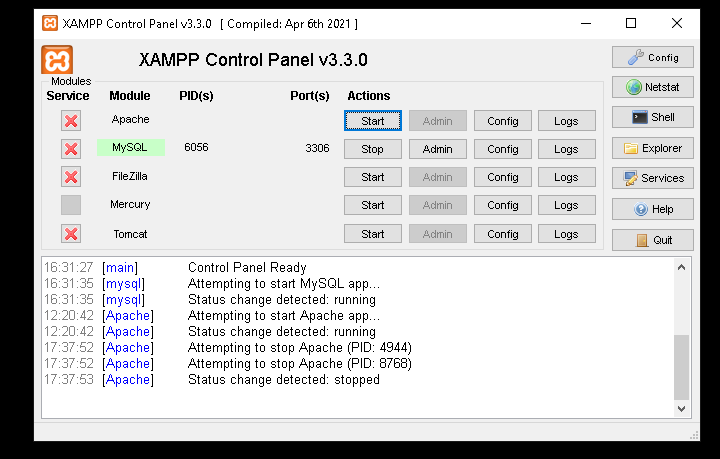Launch the Shell terminal button

tap(652, 117)
